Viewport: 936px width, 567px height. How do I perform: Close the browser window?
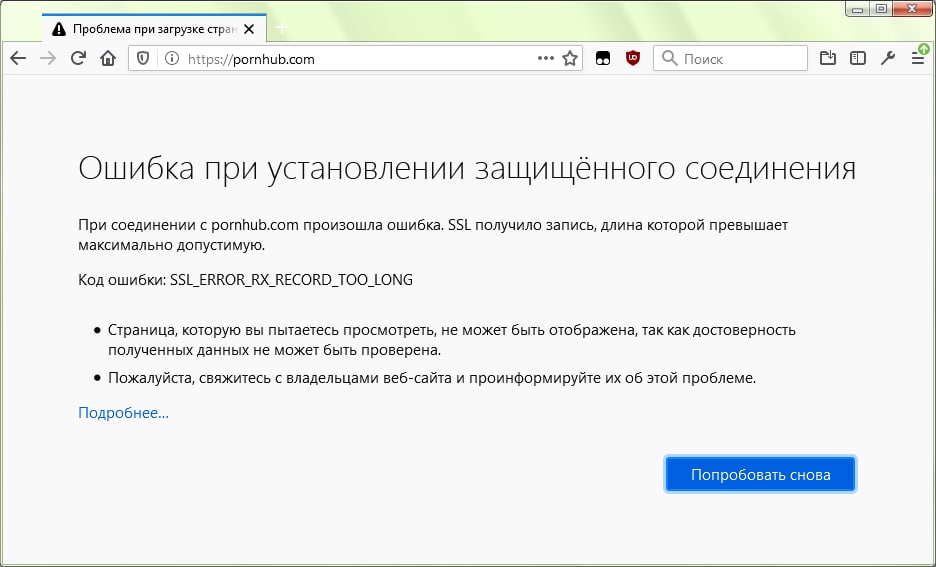coord(912,8)
